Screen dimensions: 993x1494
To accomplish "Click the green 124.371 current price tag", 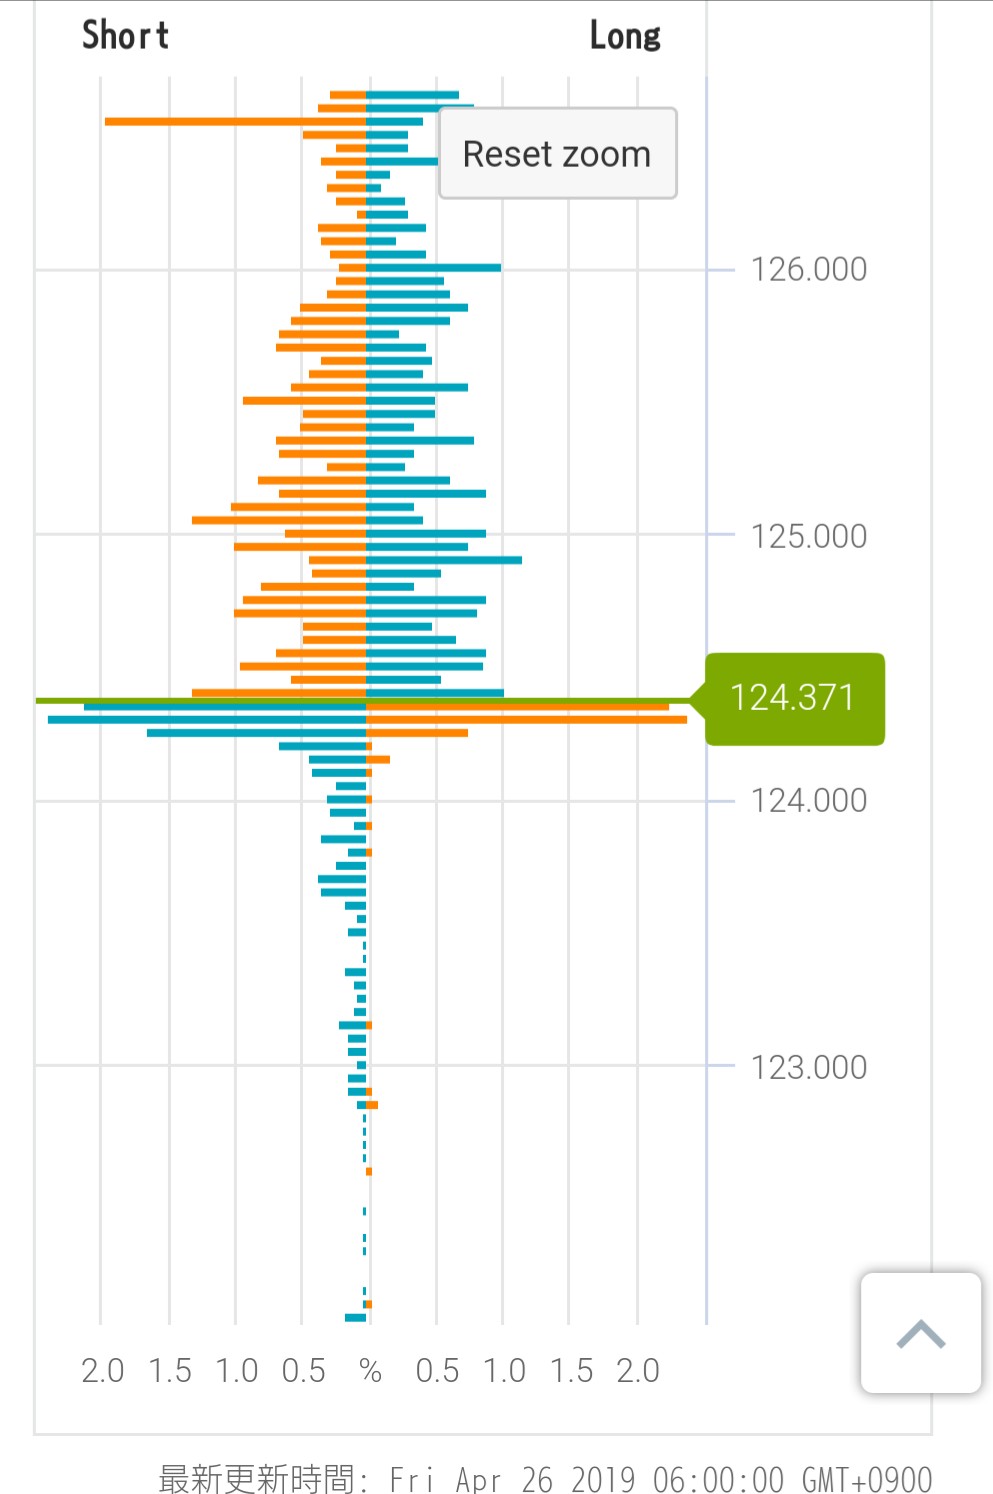I will point(795,698).
